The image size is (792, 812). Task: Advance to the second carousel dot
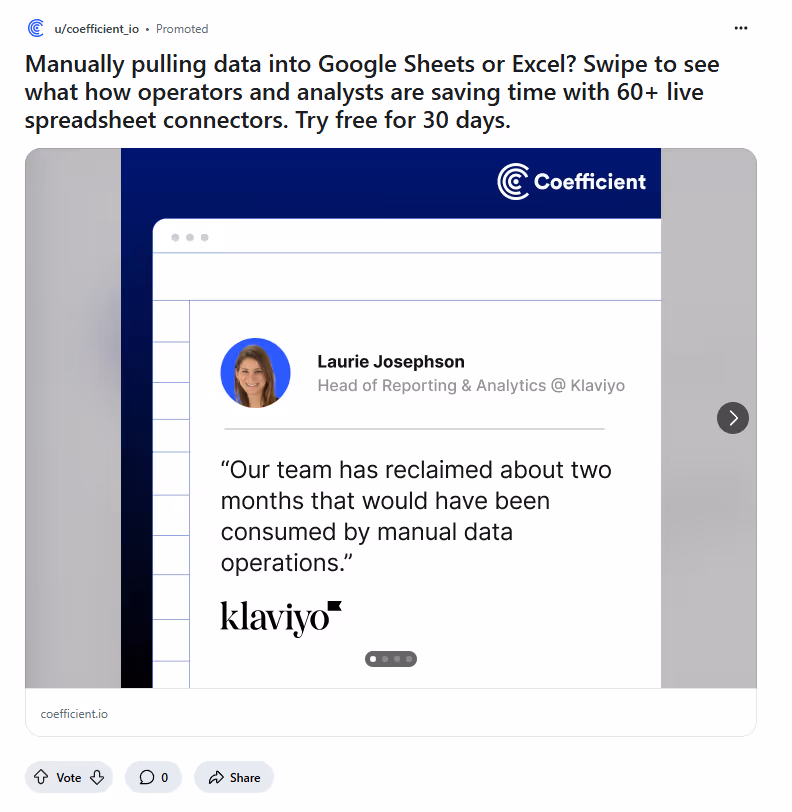386,659
